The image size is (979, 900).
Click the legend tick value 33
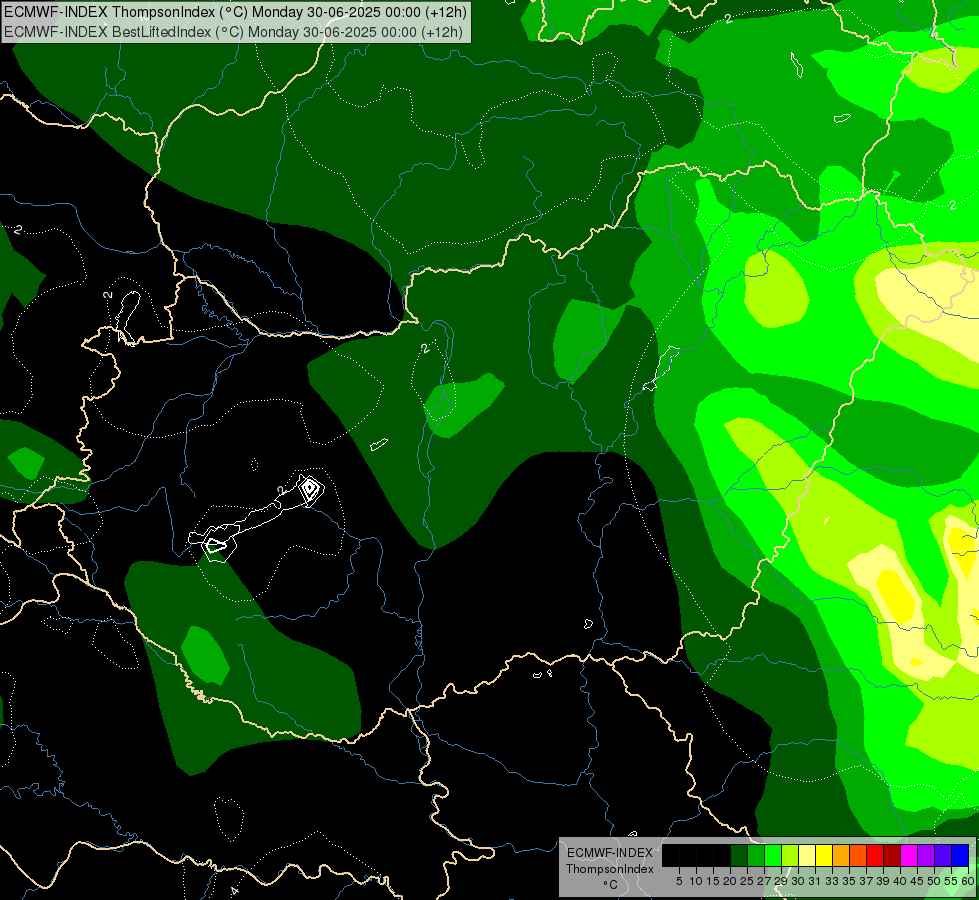click(832, 881)
